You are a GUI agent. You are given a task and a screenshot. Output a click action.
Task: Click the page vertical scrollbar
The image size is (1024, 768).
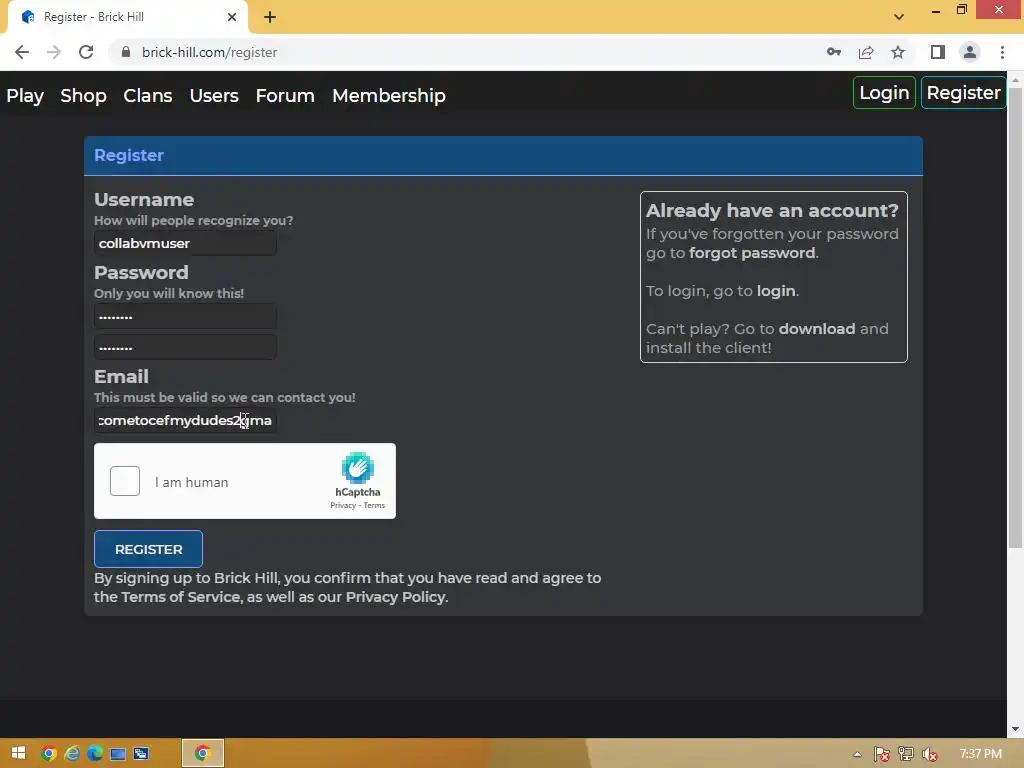(x=1015, y=317)
